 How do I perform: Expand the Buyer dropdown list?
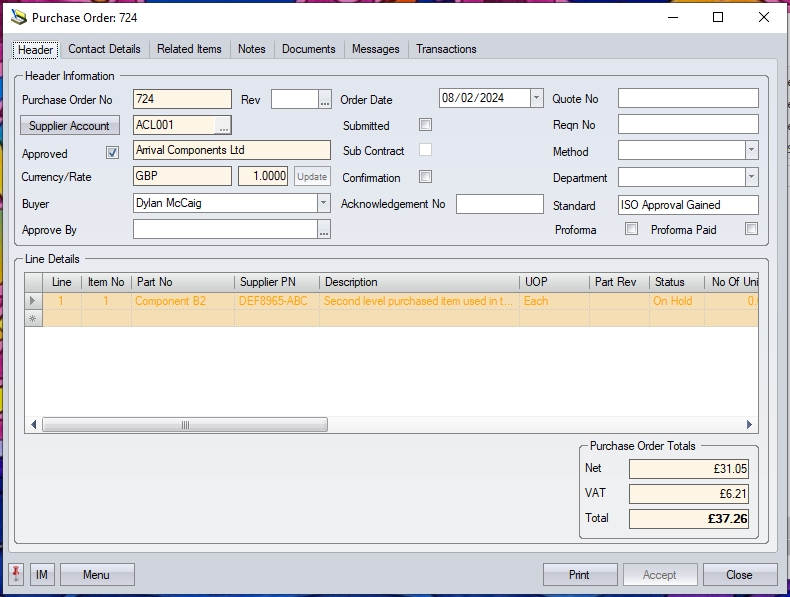323,203
